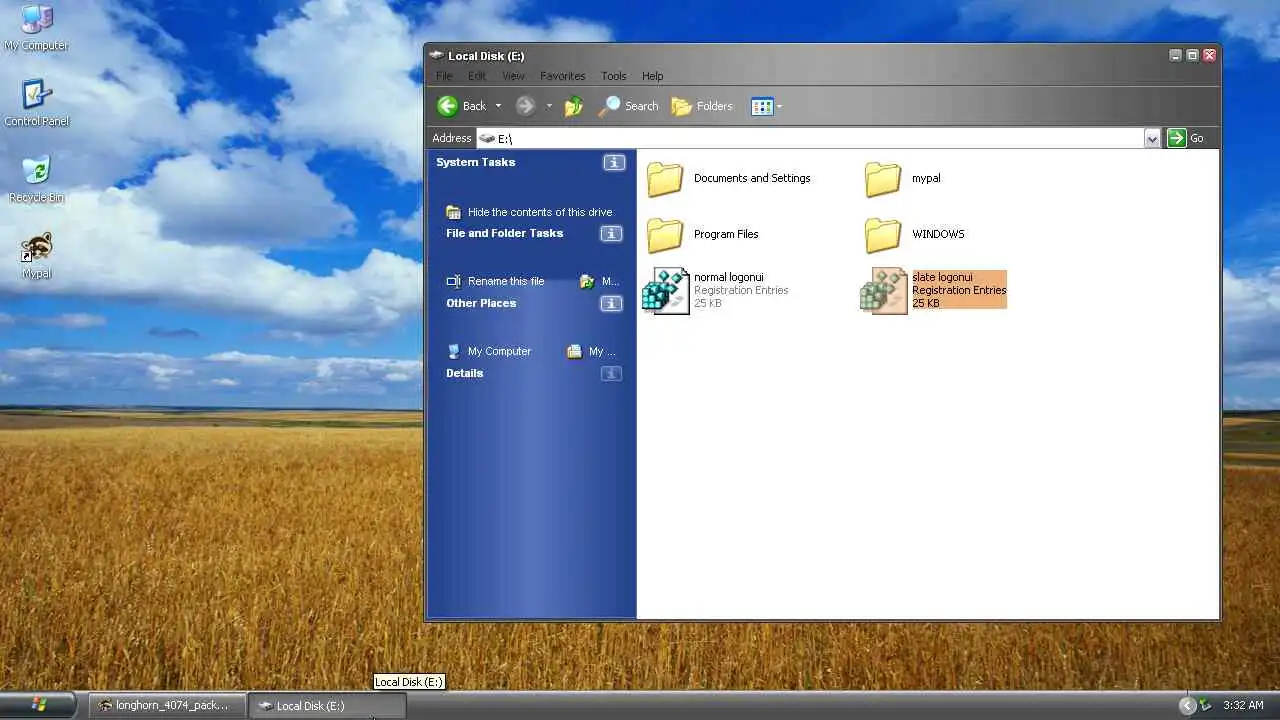Select the mypal folder icon
1280x720 pixels.
pyautogui.click(x=883, y=179)
